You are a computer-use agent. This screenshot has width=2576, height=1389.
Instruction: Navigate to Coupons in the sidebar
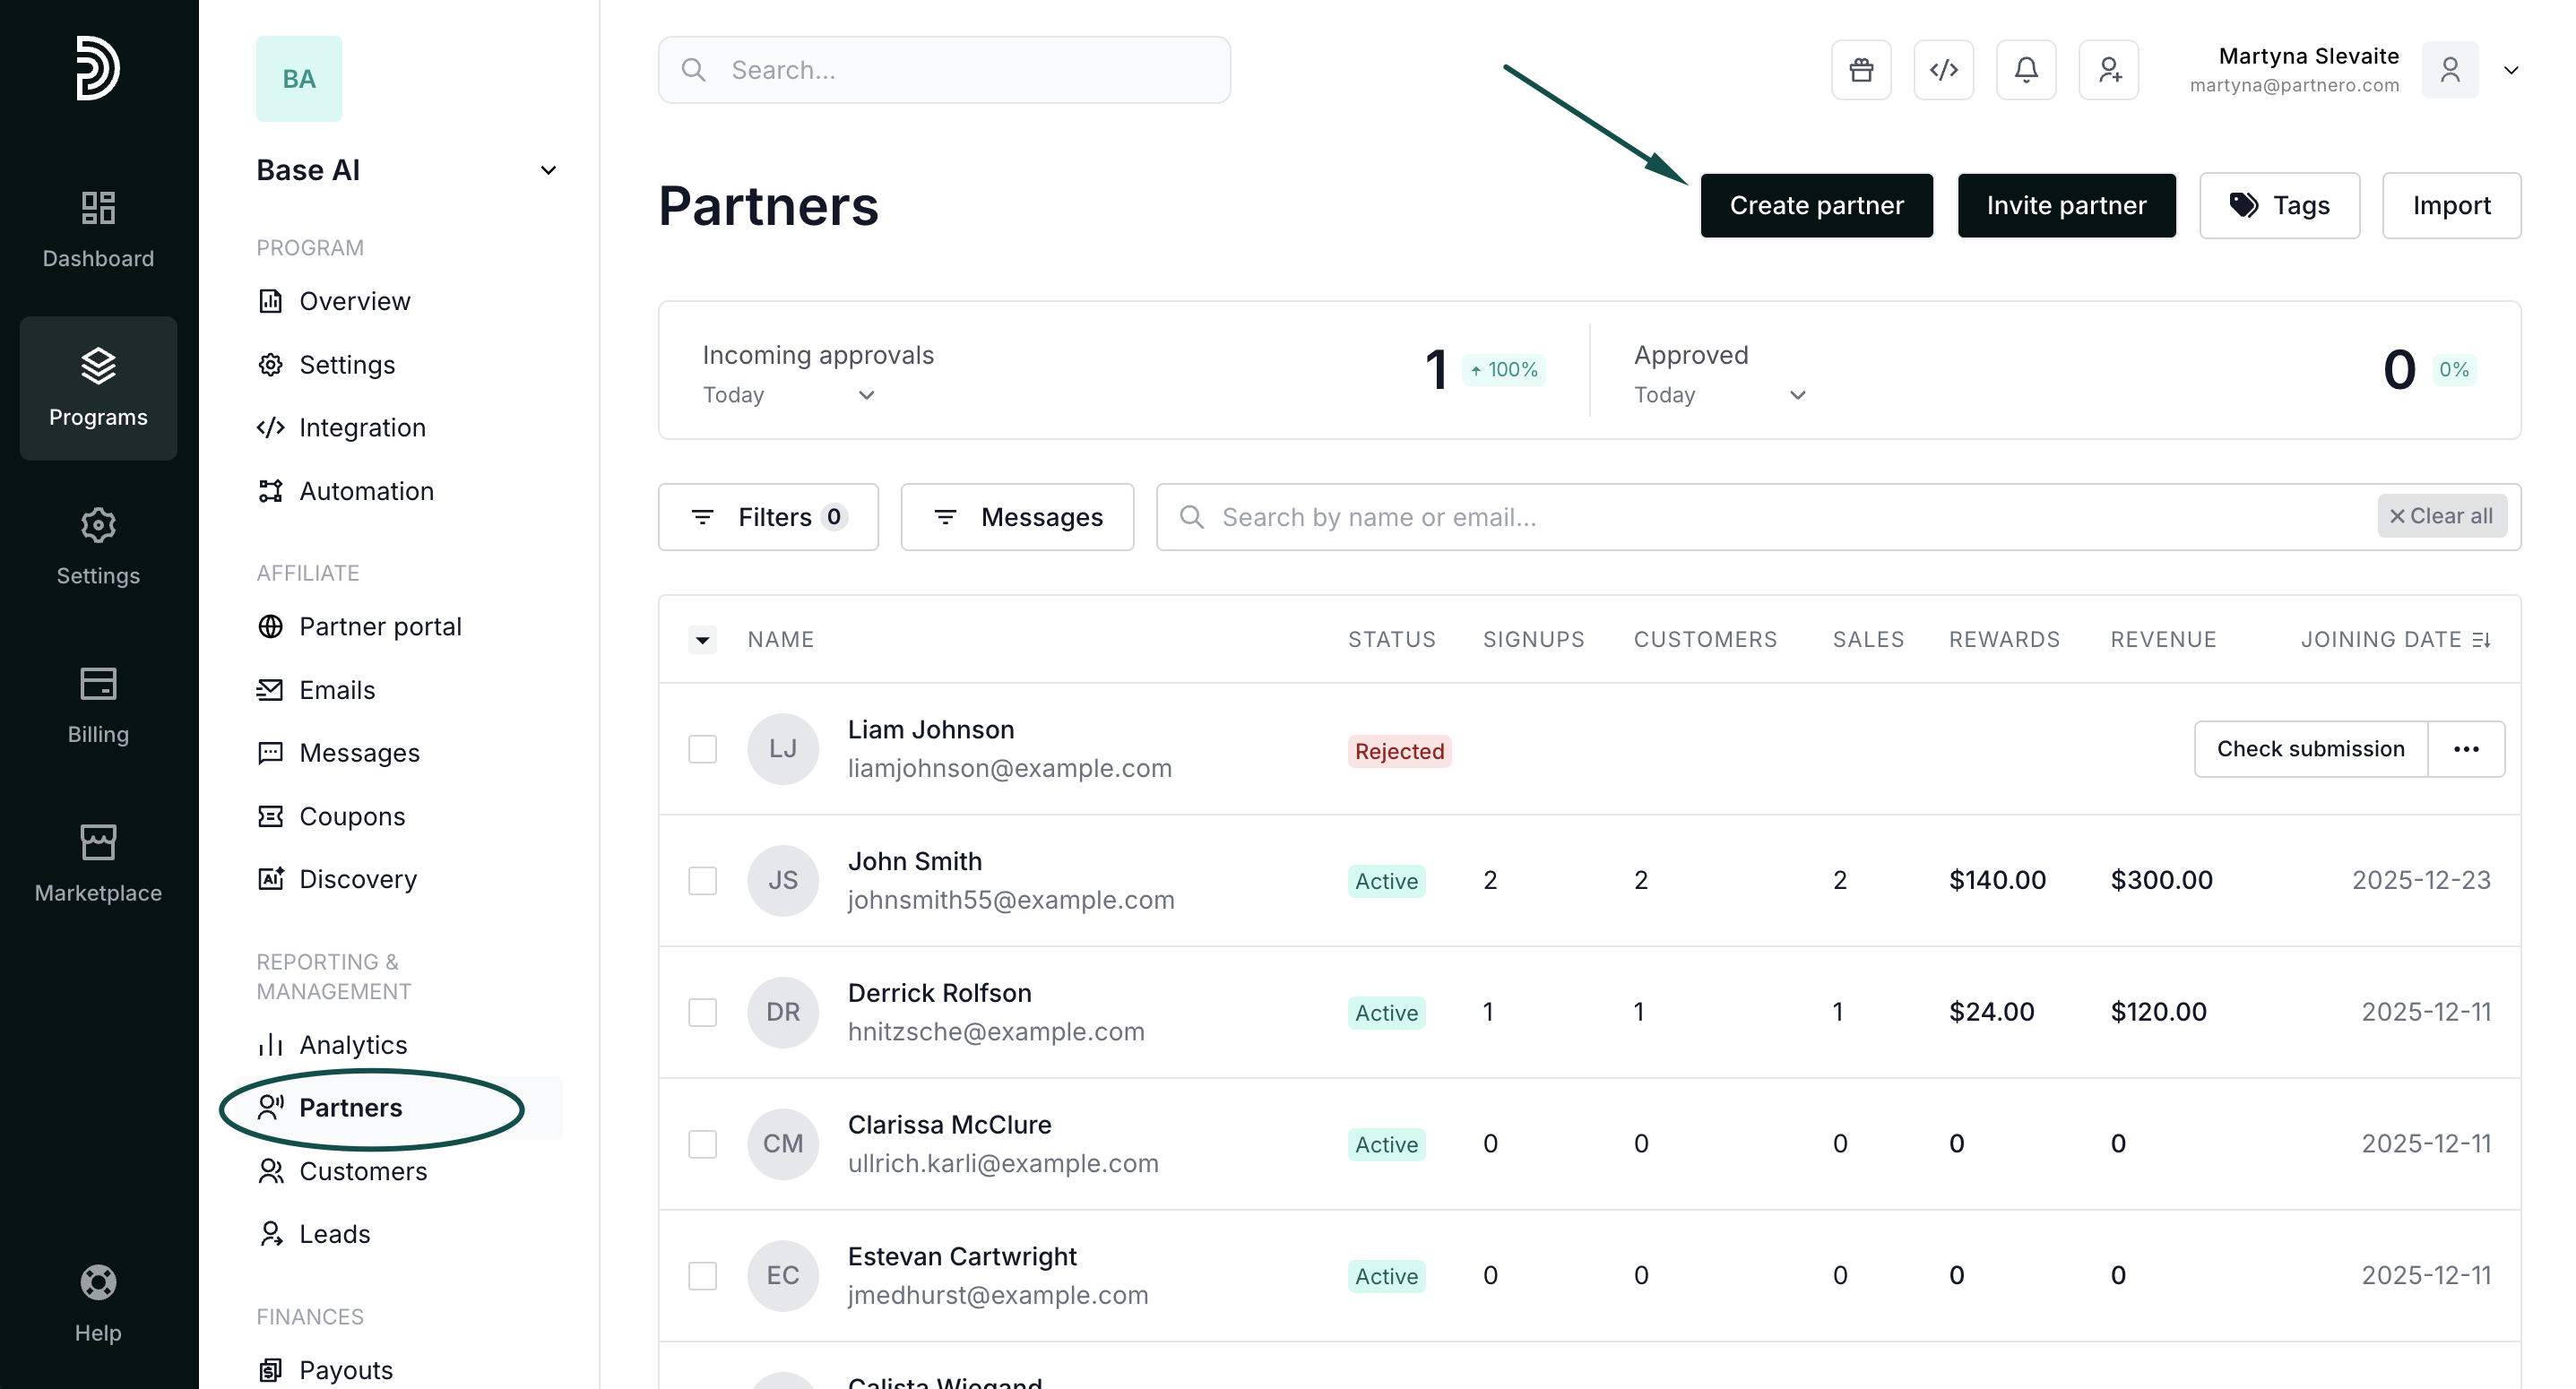[x=351, y=816]
